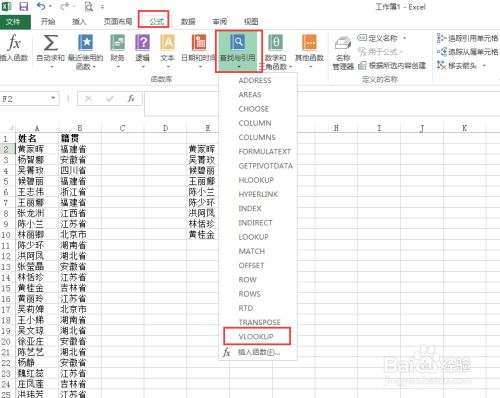Viewport: 500px width, 398px height.
Task: Open Math and Trig functions icon
Action: (276, 43)
